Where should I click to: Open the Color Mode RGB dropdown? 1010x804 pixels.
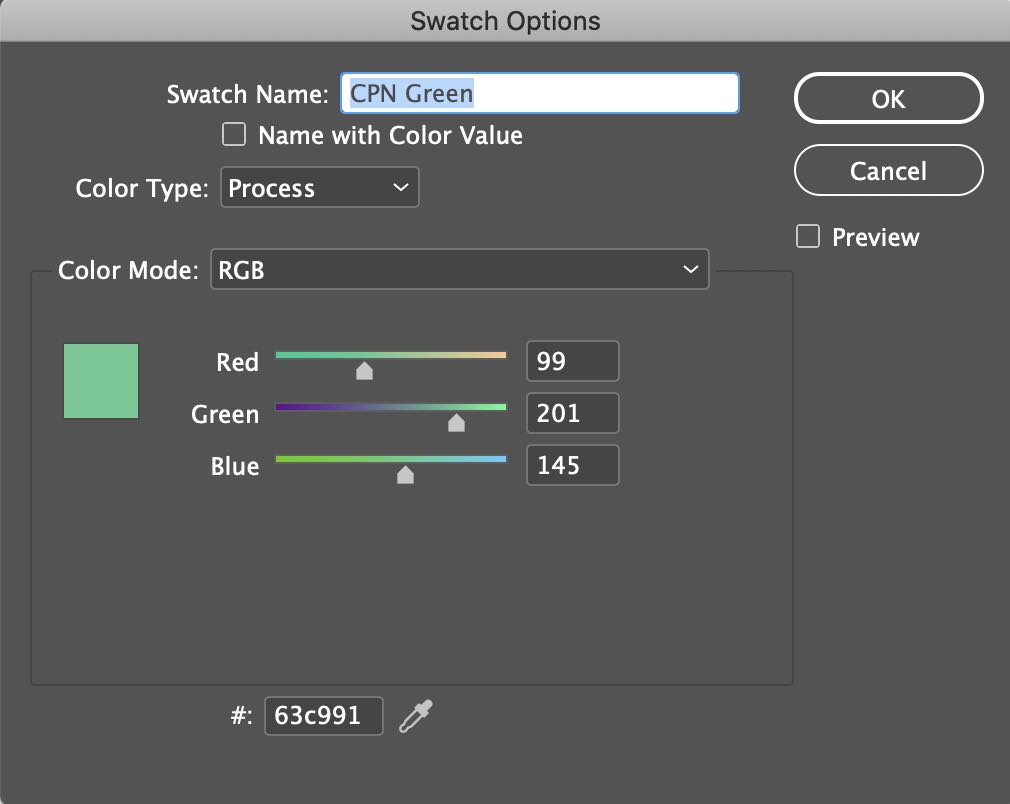coord(460,269)
